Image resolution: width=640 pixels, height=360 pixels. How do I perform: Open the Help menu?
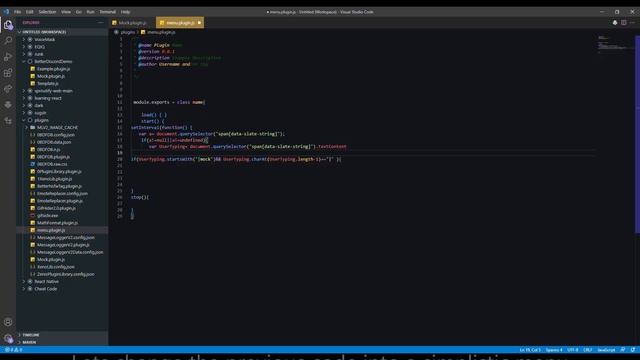coord(126,12)
